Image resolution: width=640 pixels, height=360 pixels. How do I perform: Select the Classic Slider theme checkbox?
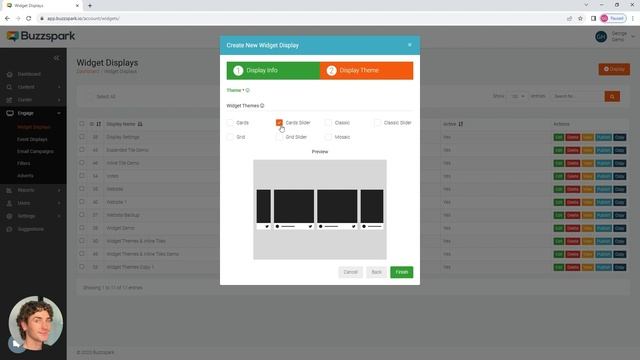click(377, 123)
